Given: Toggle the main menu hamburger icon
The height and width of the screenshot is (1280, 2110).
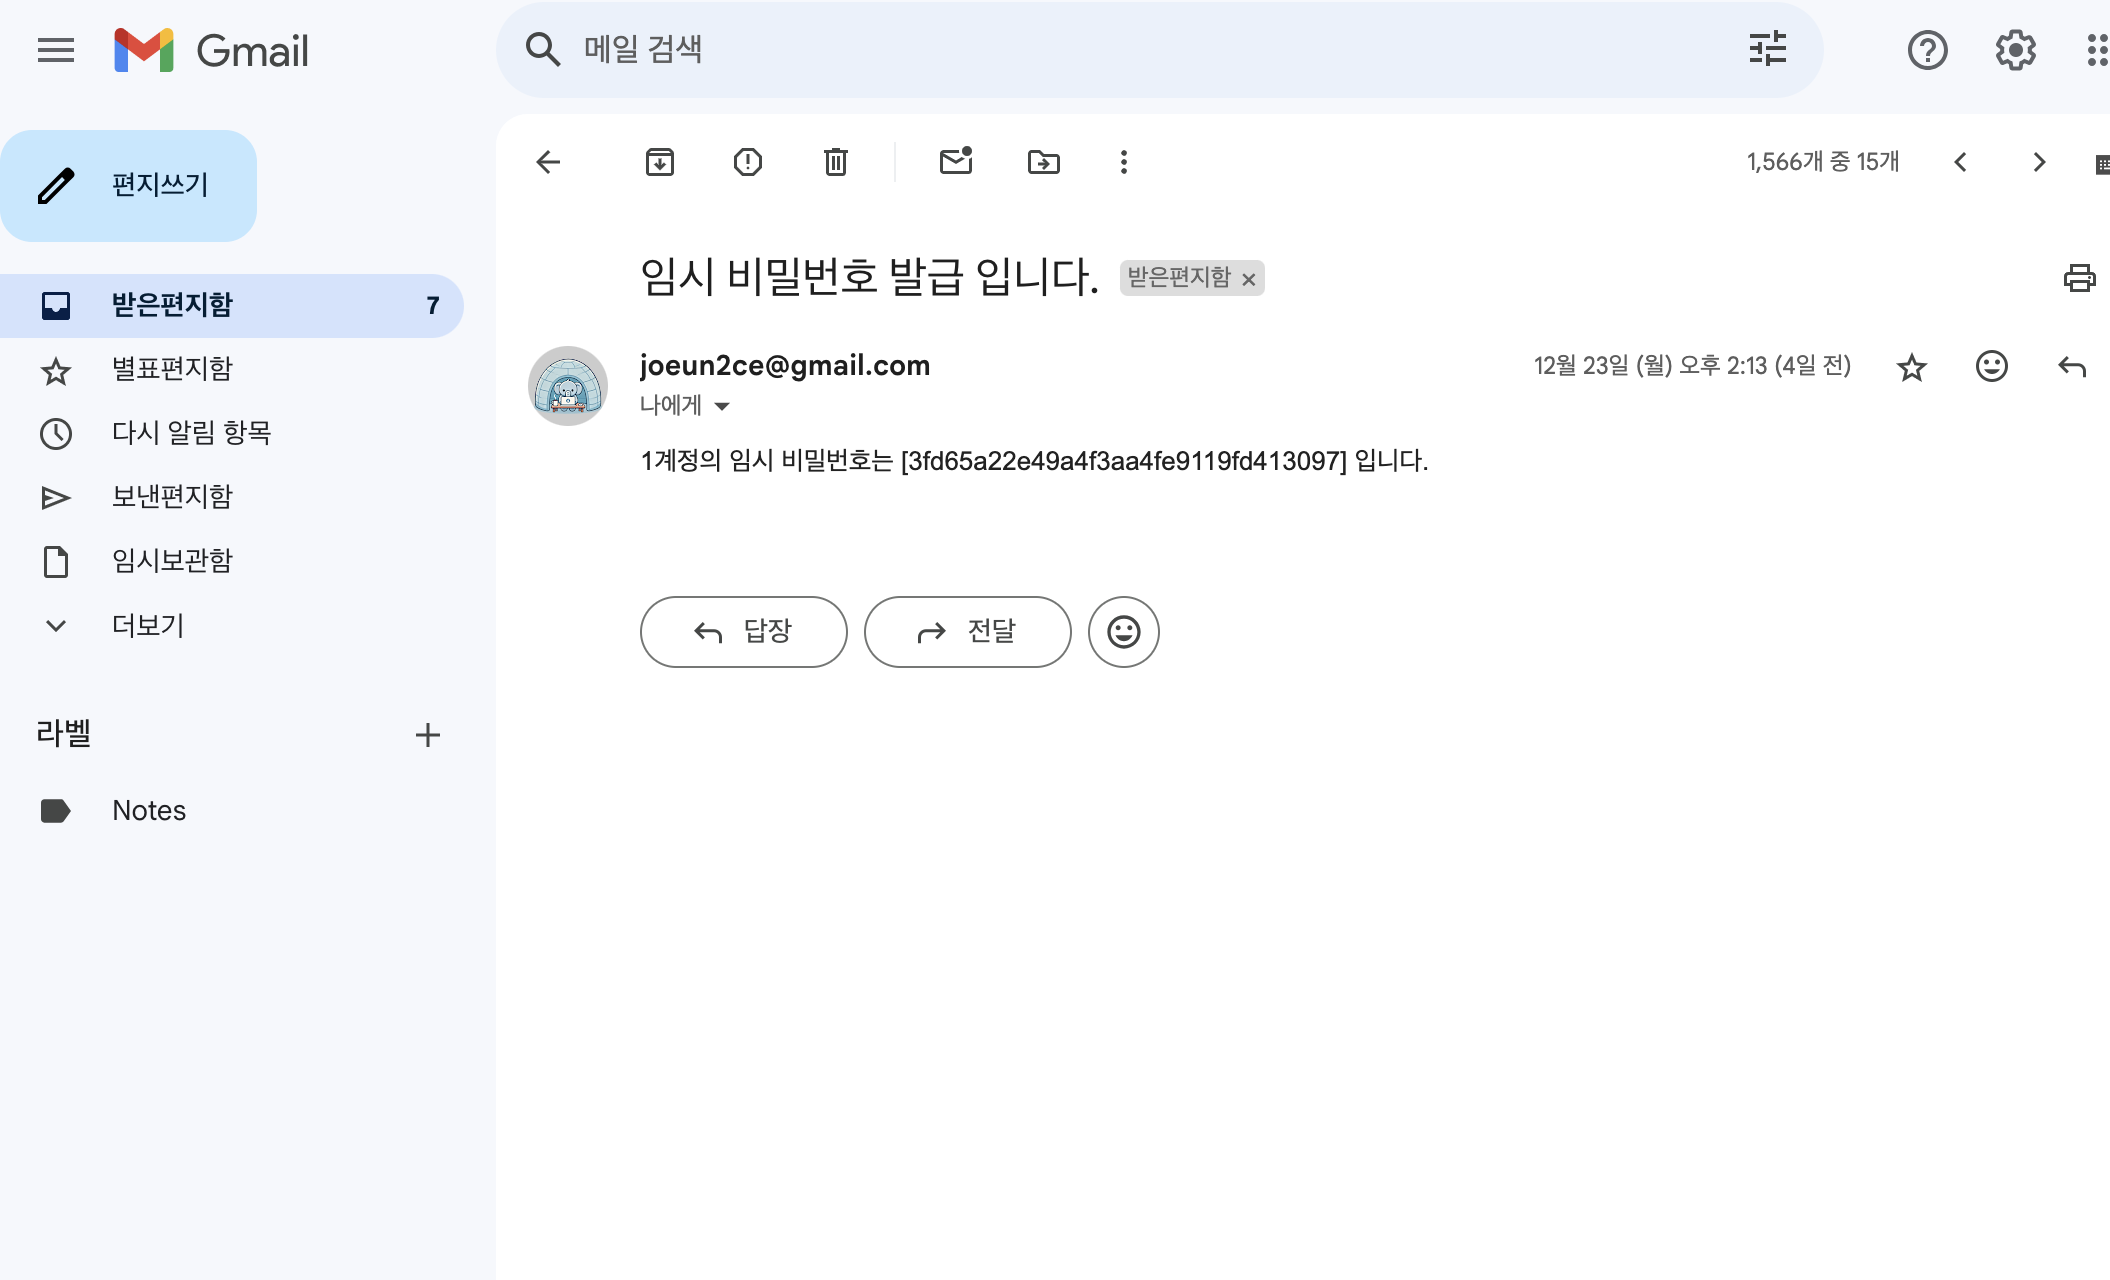Looking at the screenshot, I should pyautogui.click(x=56, y=50).
